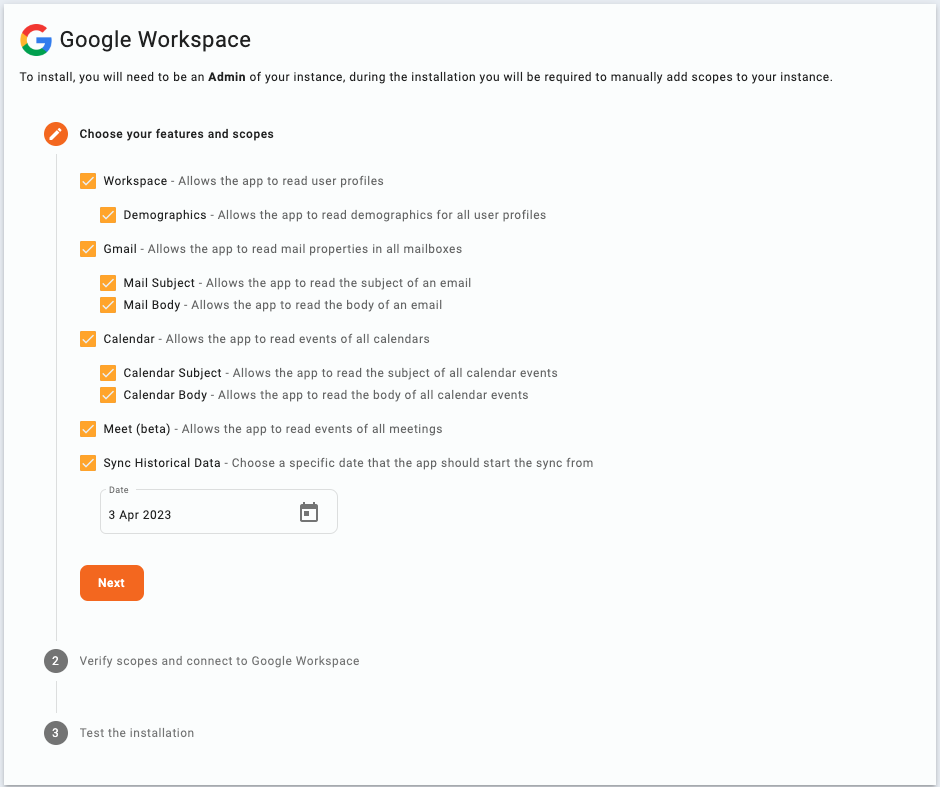This screenshot has width=940, height=787.
Task: Uncheck the Workspace checkbox
Action: pos(88,181)
